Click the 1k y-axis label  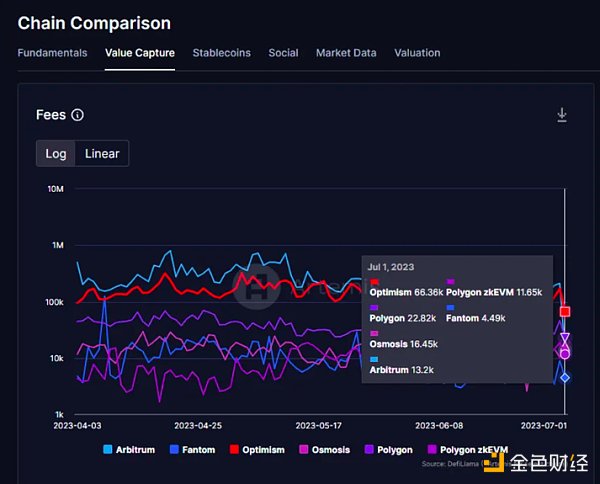(59, 414)
